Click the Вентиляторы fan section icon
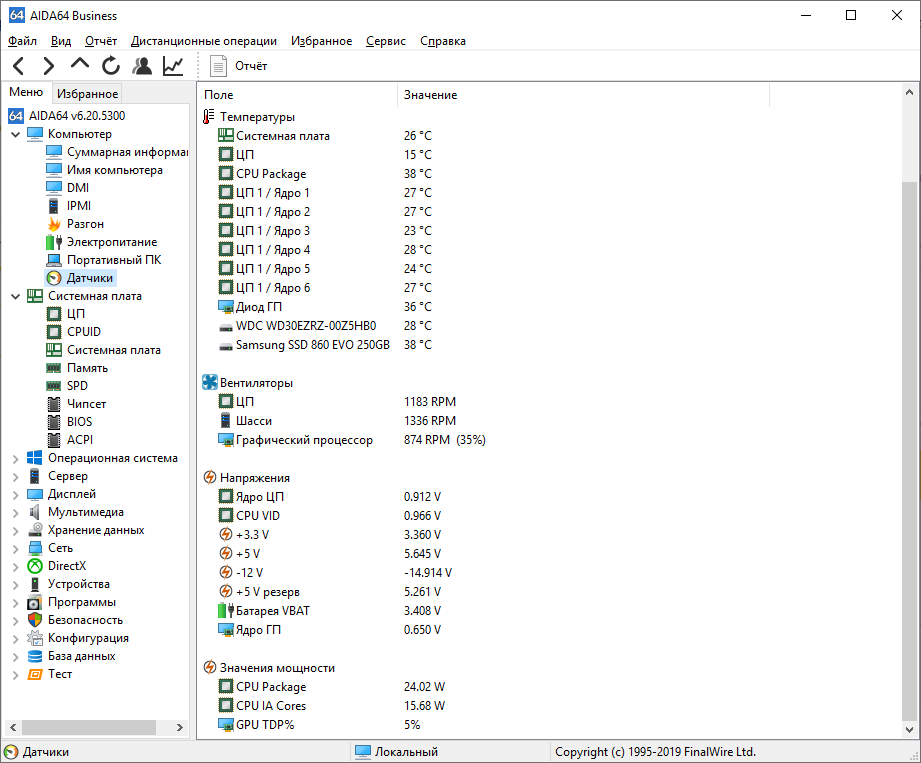This screenshot has height=763, width=921. [x=210, y=382]
